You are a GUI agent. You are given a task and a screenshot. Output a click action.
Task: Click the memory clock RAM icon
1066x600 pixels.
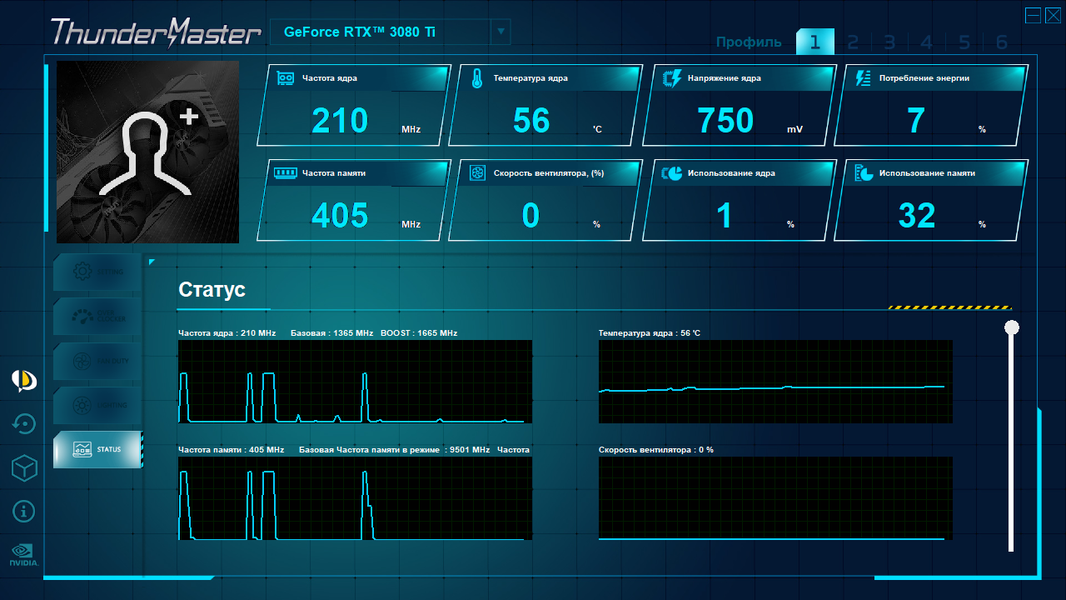point(286,173)
